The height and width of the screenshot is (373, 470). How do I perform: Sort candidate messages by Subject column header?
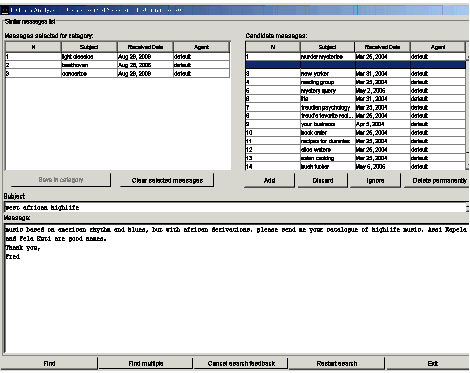[x=327, y=47]
